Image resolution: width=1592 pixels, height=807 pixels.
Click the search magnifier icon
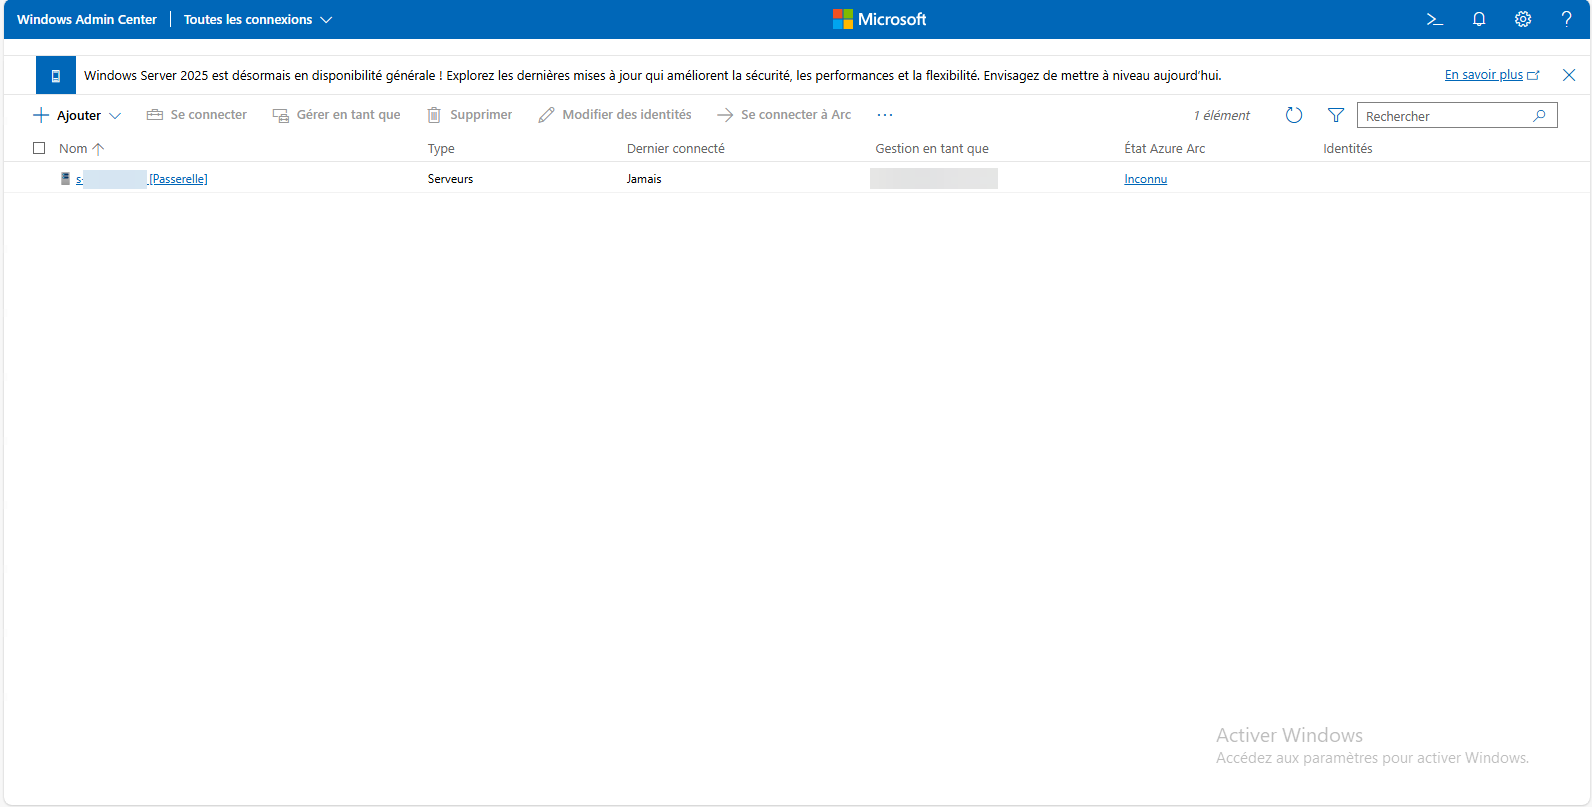1539,116
